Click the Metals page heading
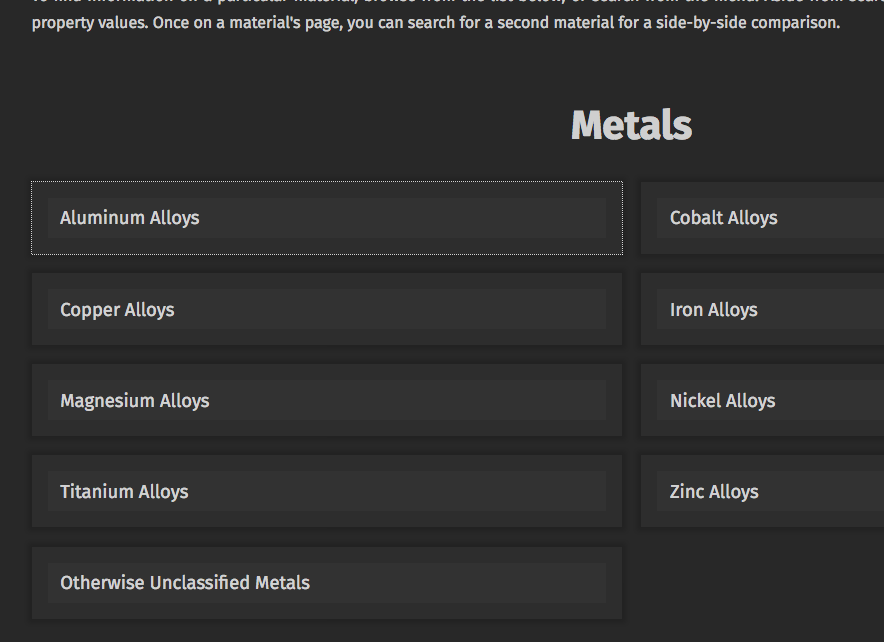884x642 pixels. tap(631, 124)
